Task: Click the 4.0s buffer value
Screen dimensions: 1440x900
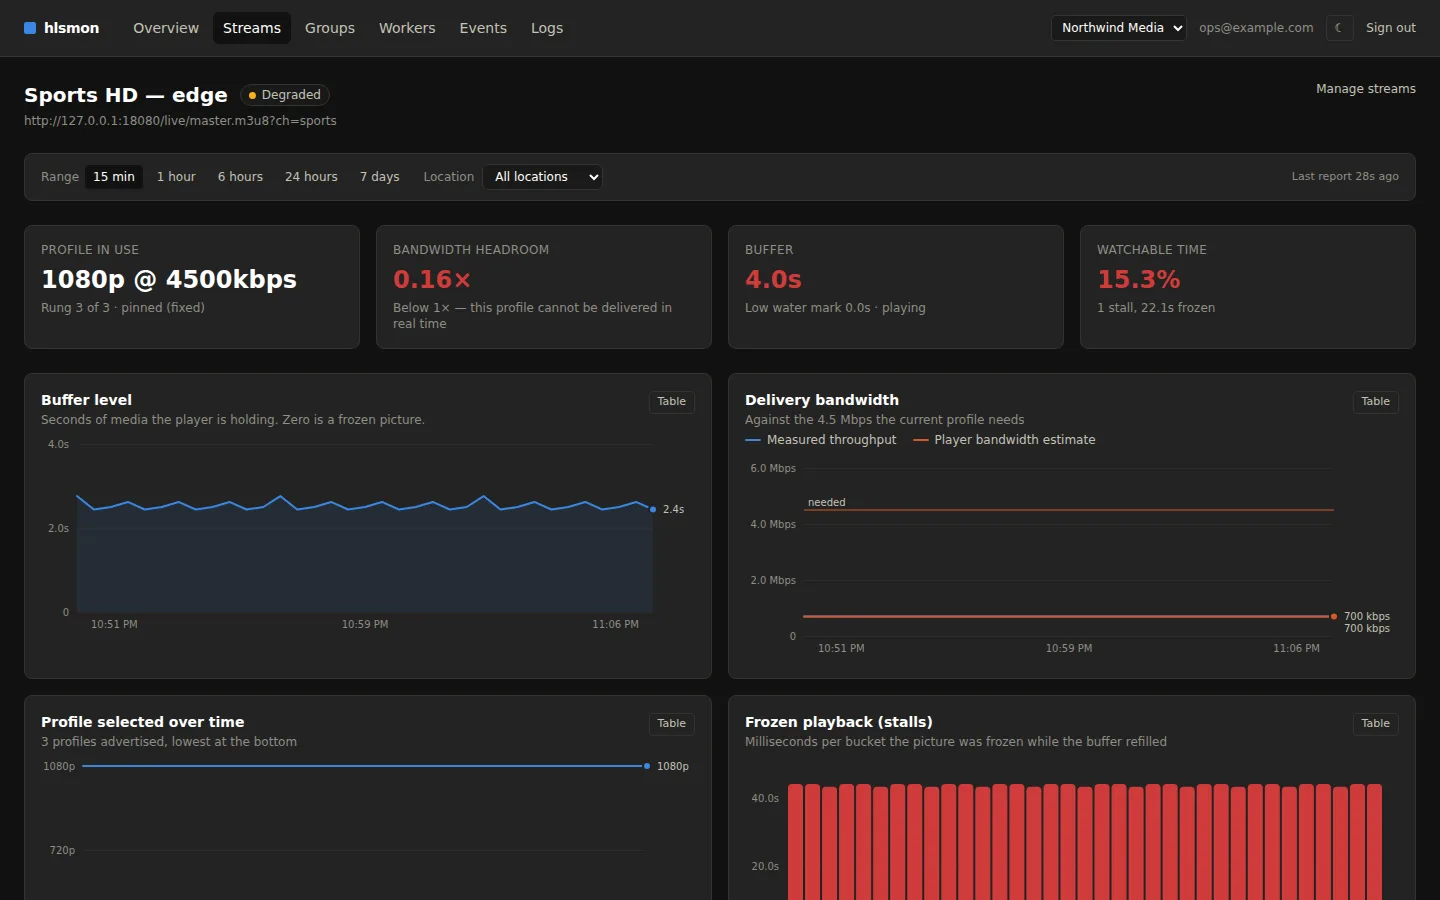Action: tap(773, 280)
